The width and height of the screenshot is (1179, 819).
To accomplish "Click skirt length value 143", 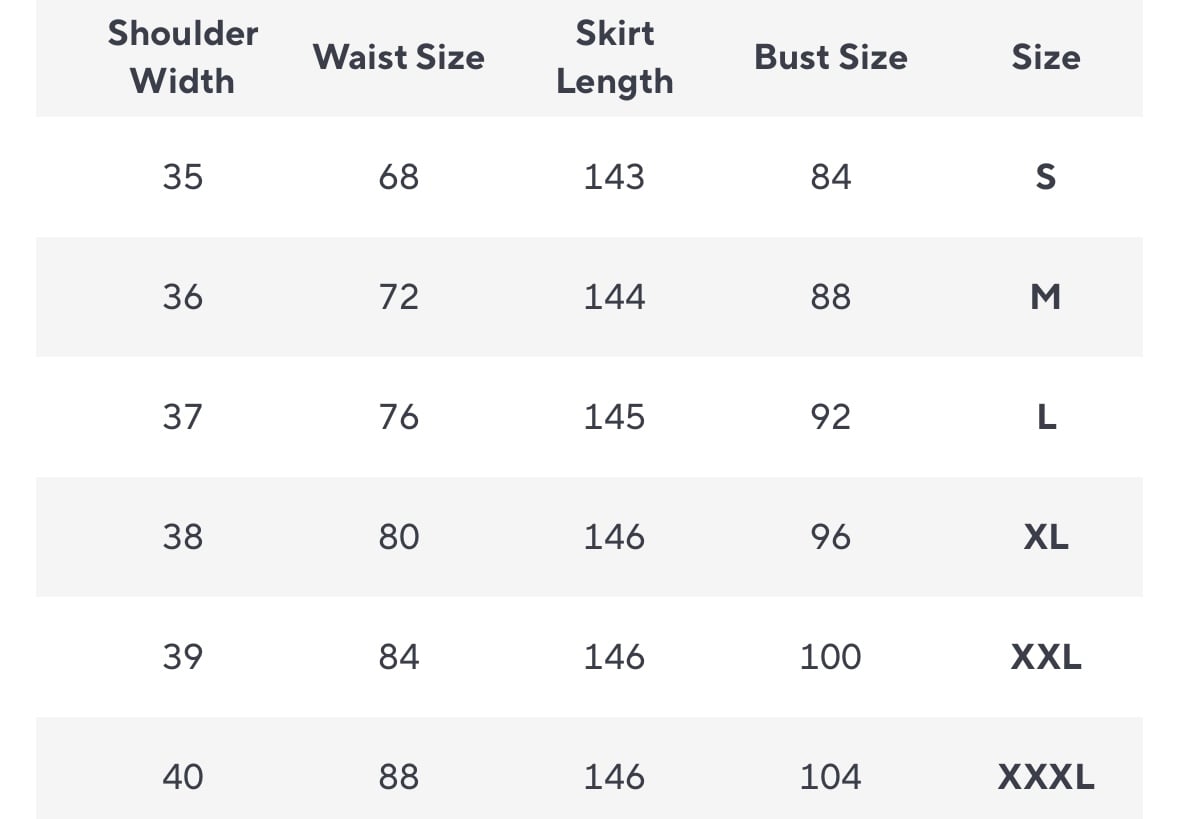I will [614, 177].
